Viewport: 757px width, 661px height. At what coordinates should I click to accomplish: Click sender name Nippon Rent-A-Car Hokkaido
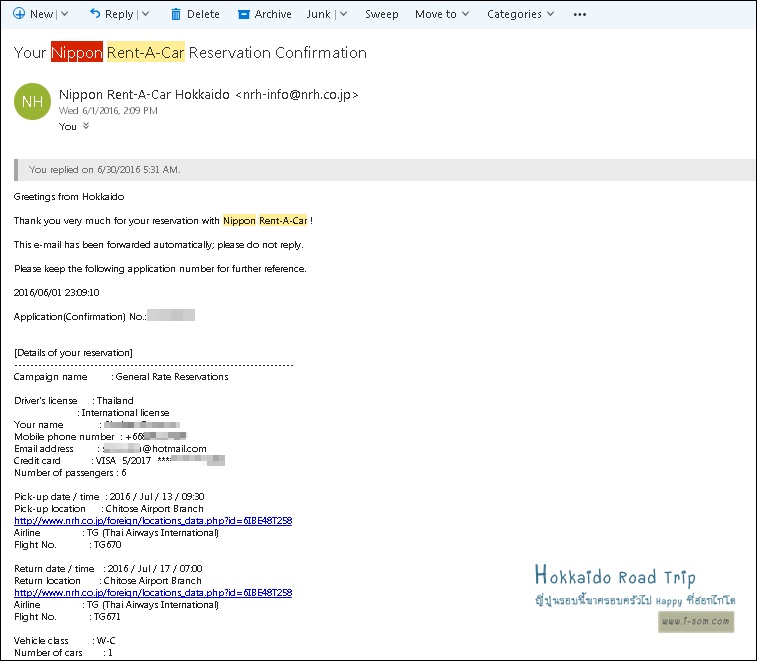pos(144,94)
